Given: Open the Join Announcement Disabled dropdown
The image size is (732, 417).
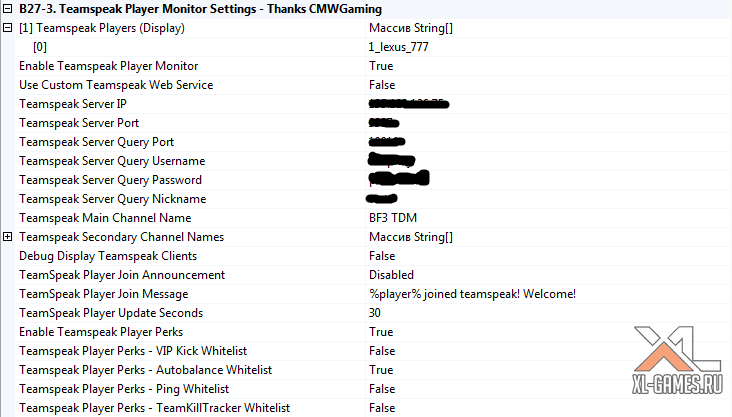Looking at the screenshot, I should [391, 275].
